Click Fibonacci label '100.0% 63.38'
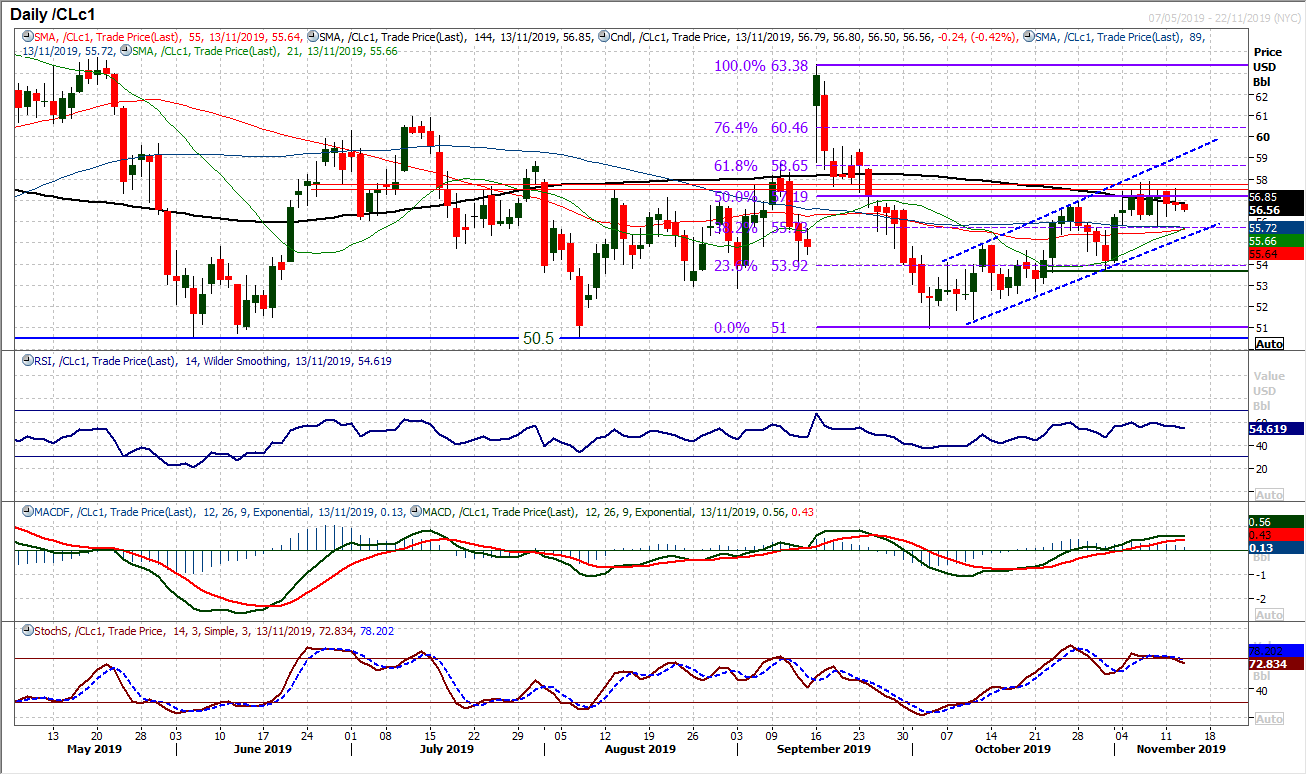This screenshot has height=775, width=1307. pos(759,67)
